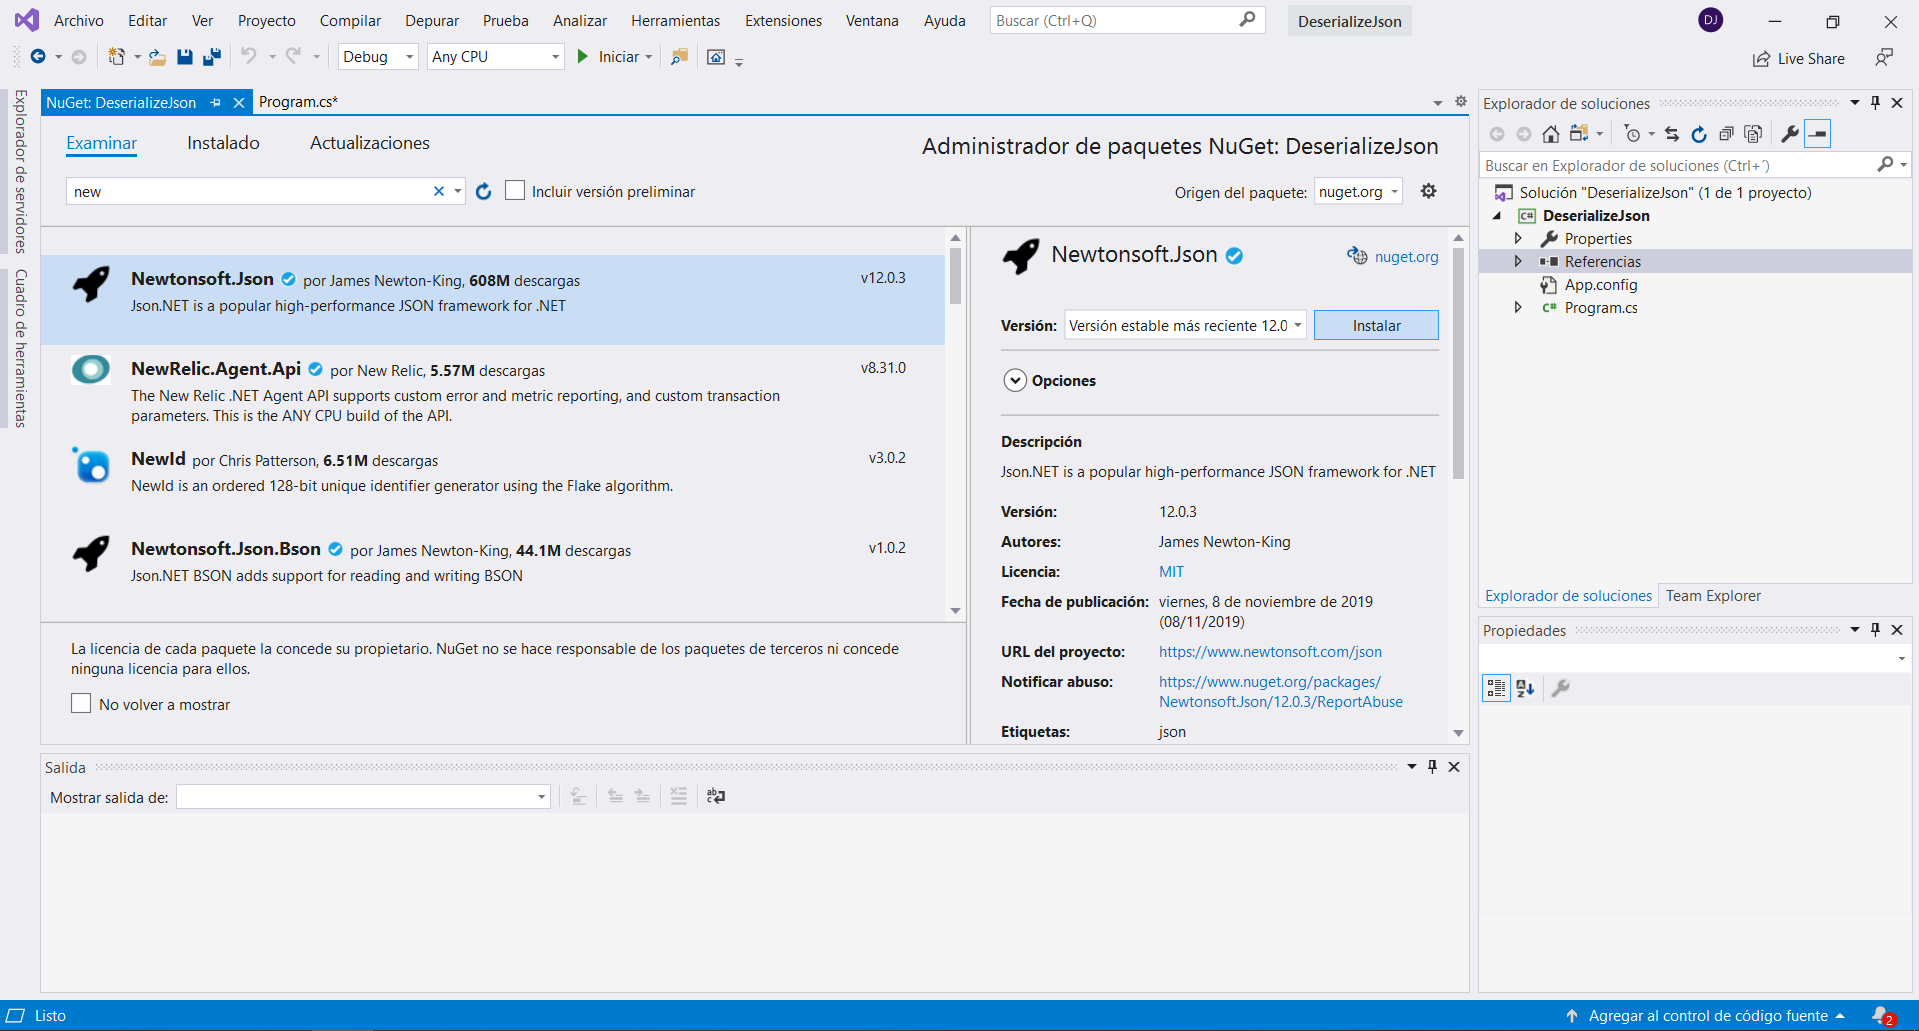Sort properties alphabetically in Properties panel

click(1525, 688)
